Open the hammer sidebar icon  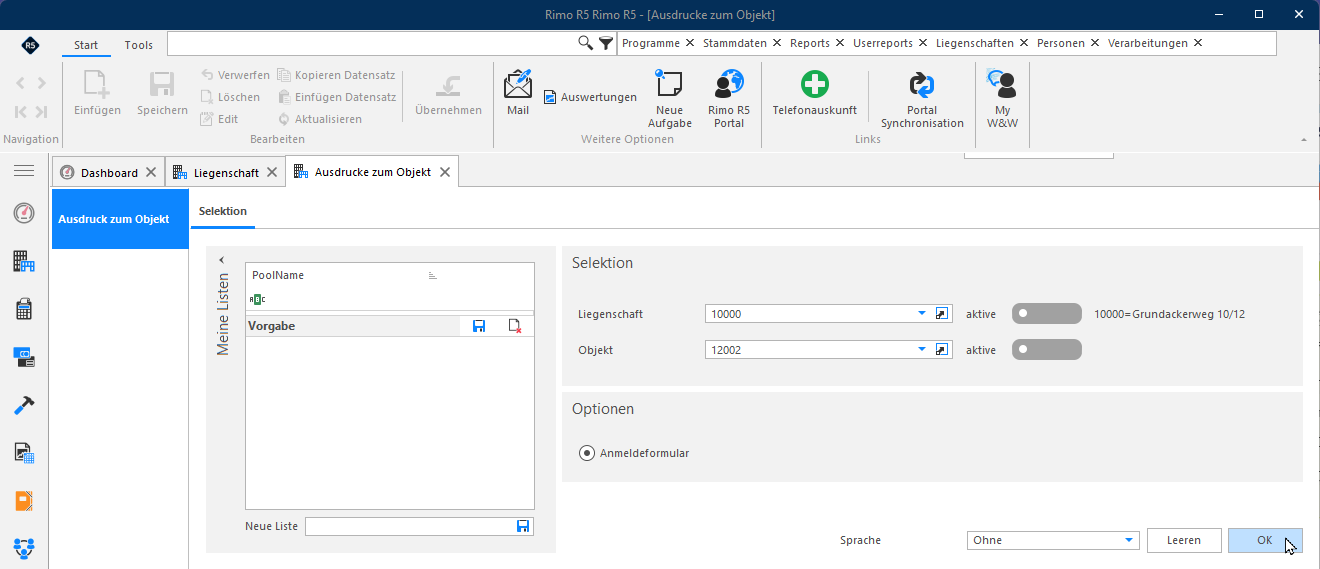[24, 405]
